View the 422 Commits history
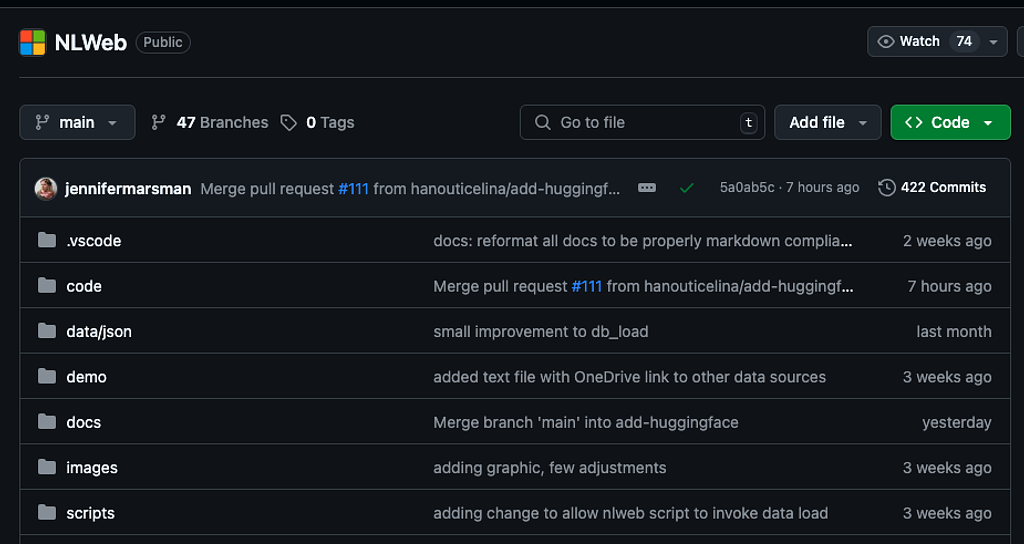This screenshot has width=1024, height=544. click(932, 187)
